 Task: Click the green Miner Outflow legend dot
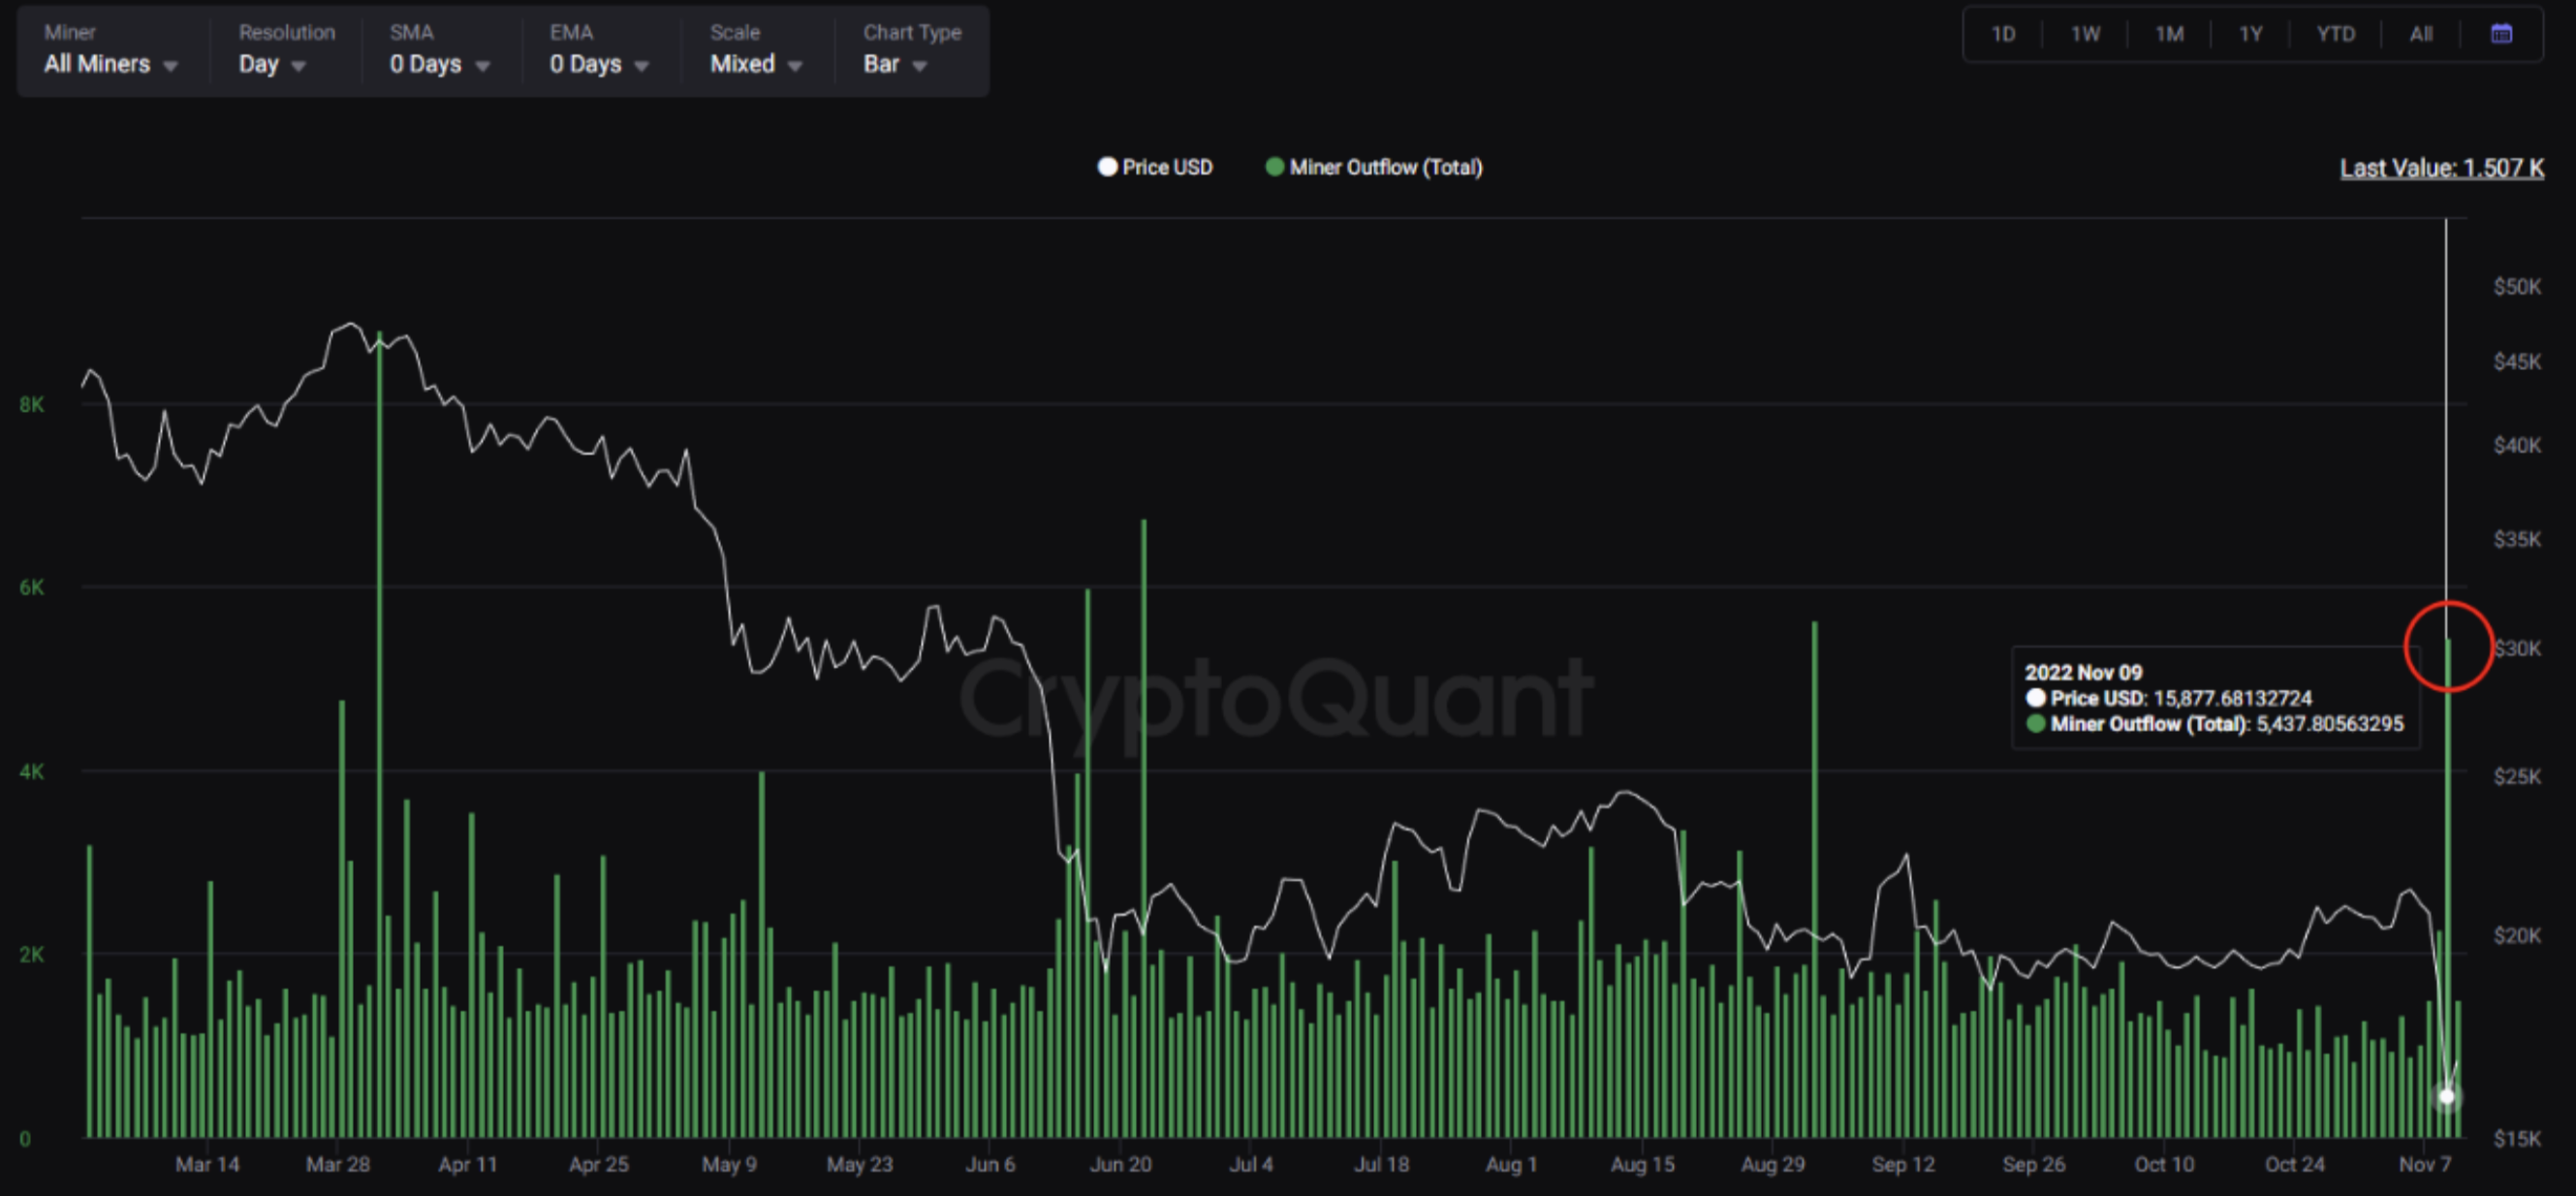point(1274,167)
